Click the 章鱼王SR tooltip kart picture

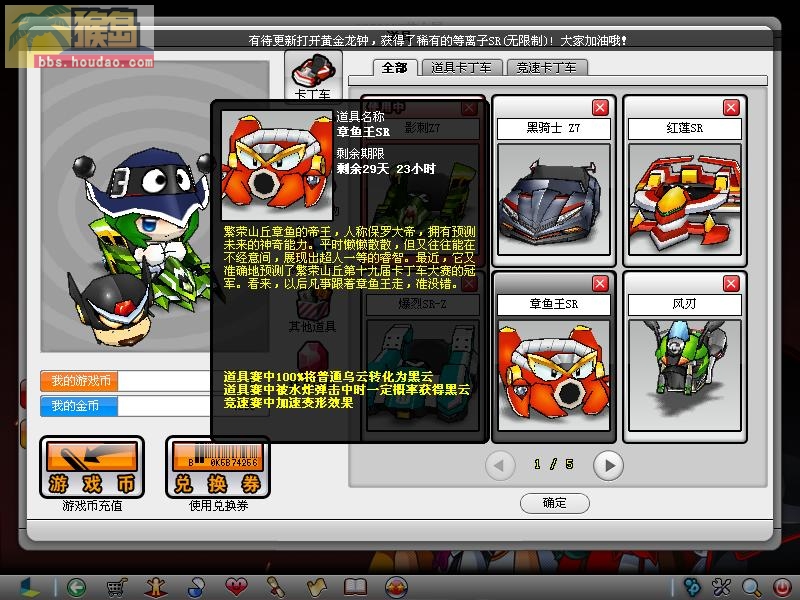pyautogui.click(x=277, y=165)
